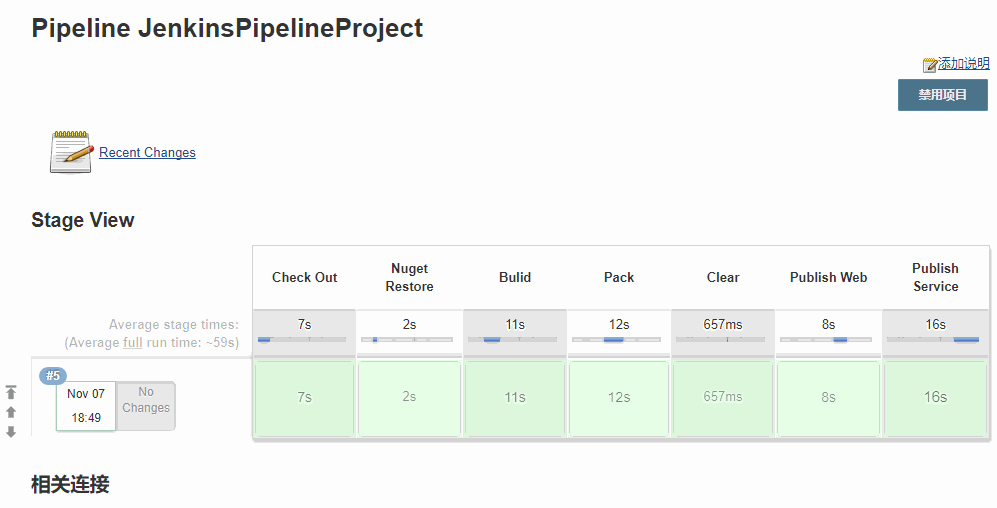This screenshot has height=508, width=997.
Task: Click the 添加说明 link
Action: (964, 64)
